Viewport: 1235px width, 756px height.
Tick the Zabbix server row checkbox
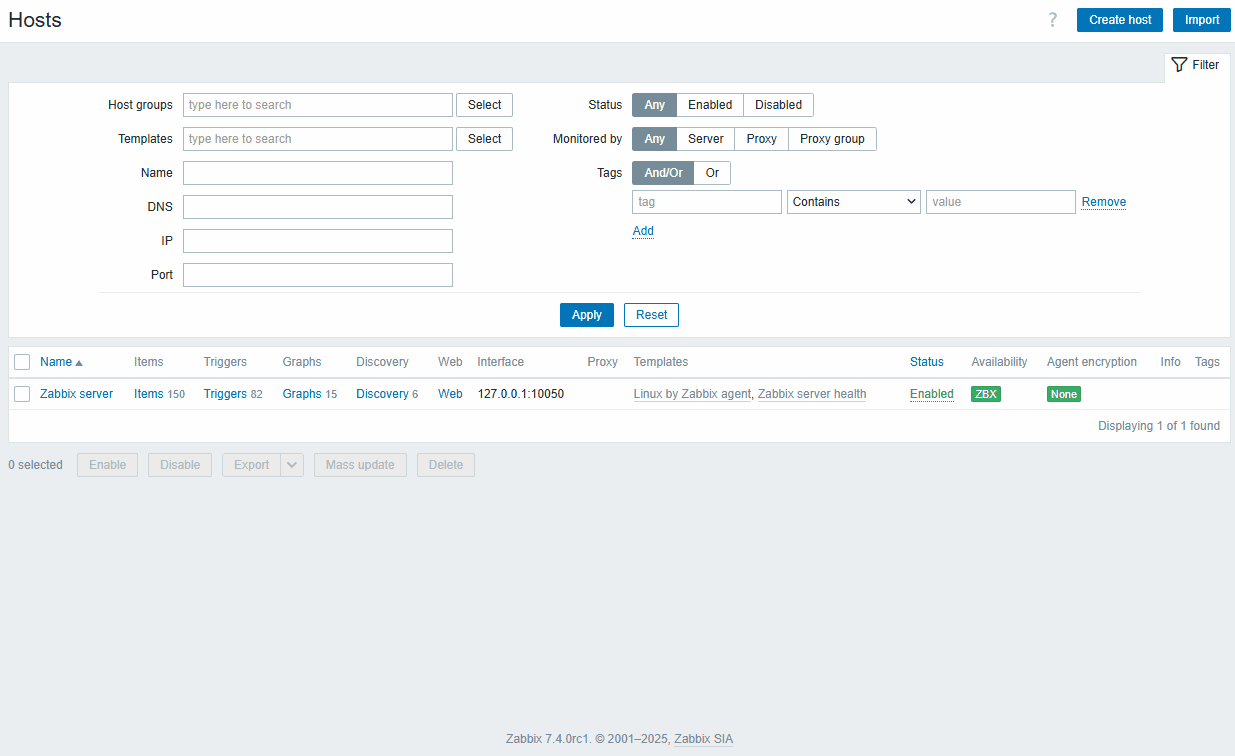[x=22, y=394]
